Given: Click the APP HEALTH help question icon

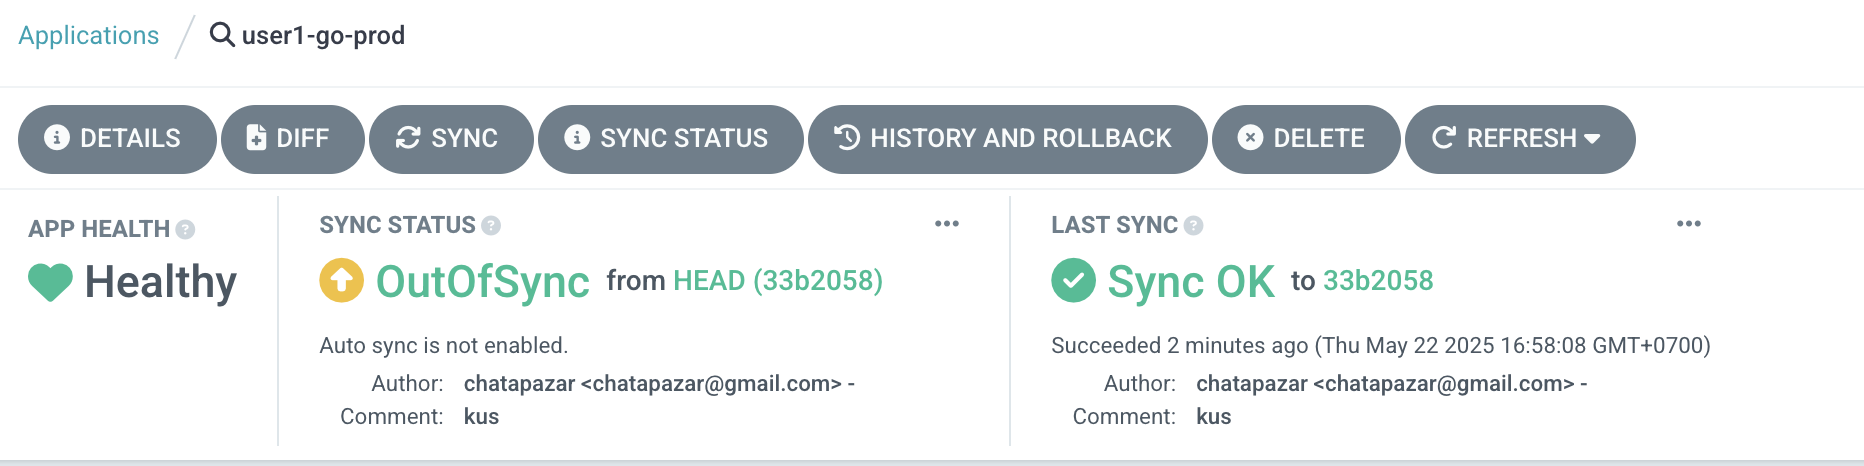Looking at the screenshot, I should tap(185, 229).
